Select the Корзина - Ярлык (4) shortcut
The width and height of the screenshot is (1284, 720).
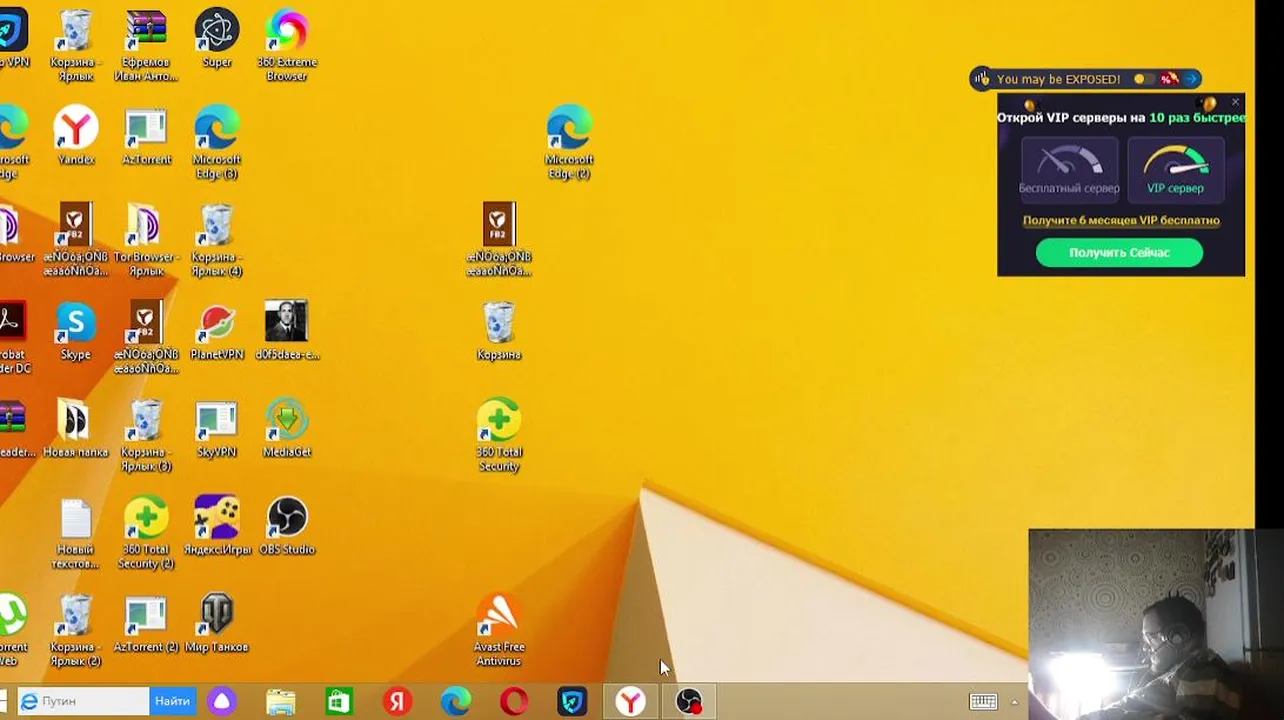pyautogui.click(x=217, y=240)
